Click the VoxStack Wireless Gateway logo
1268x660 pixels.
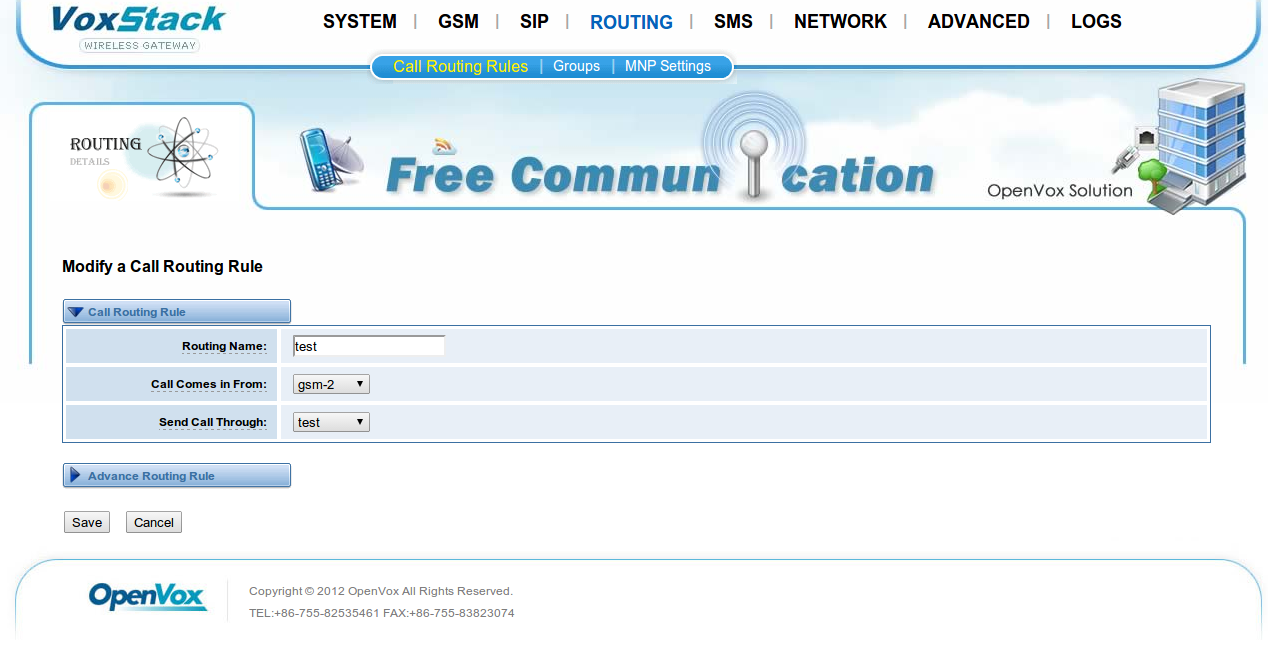[x=139, y=27]
